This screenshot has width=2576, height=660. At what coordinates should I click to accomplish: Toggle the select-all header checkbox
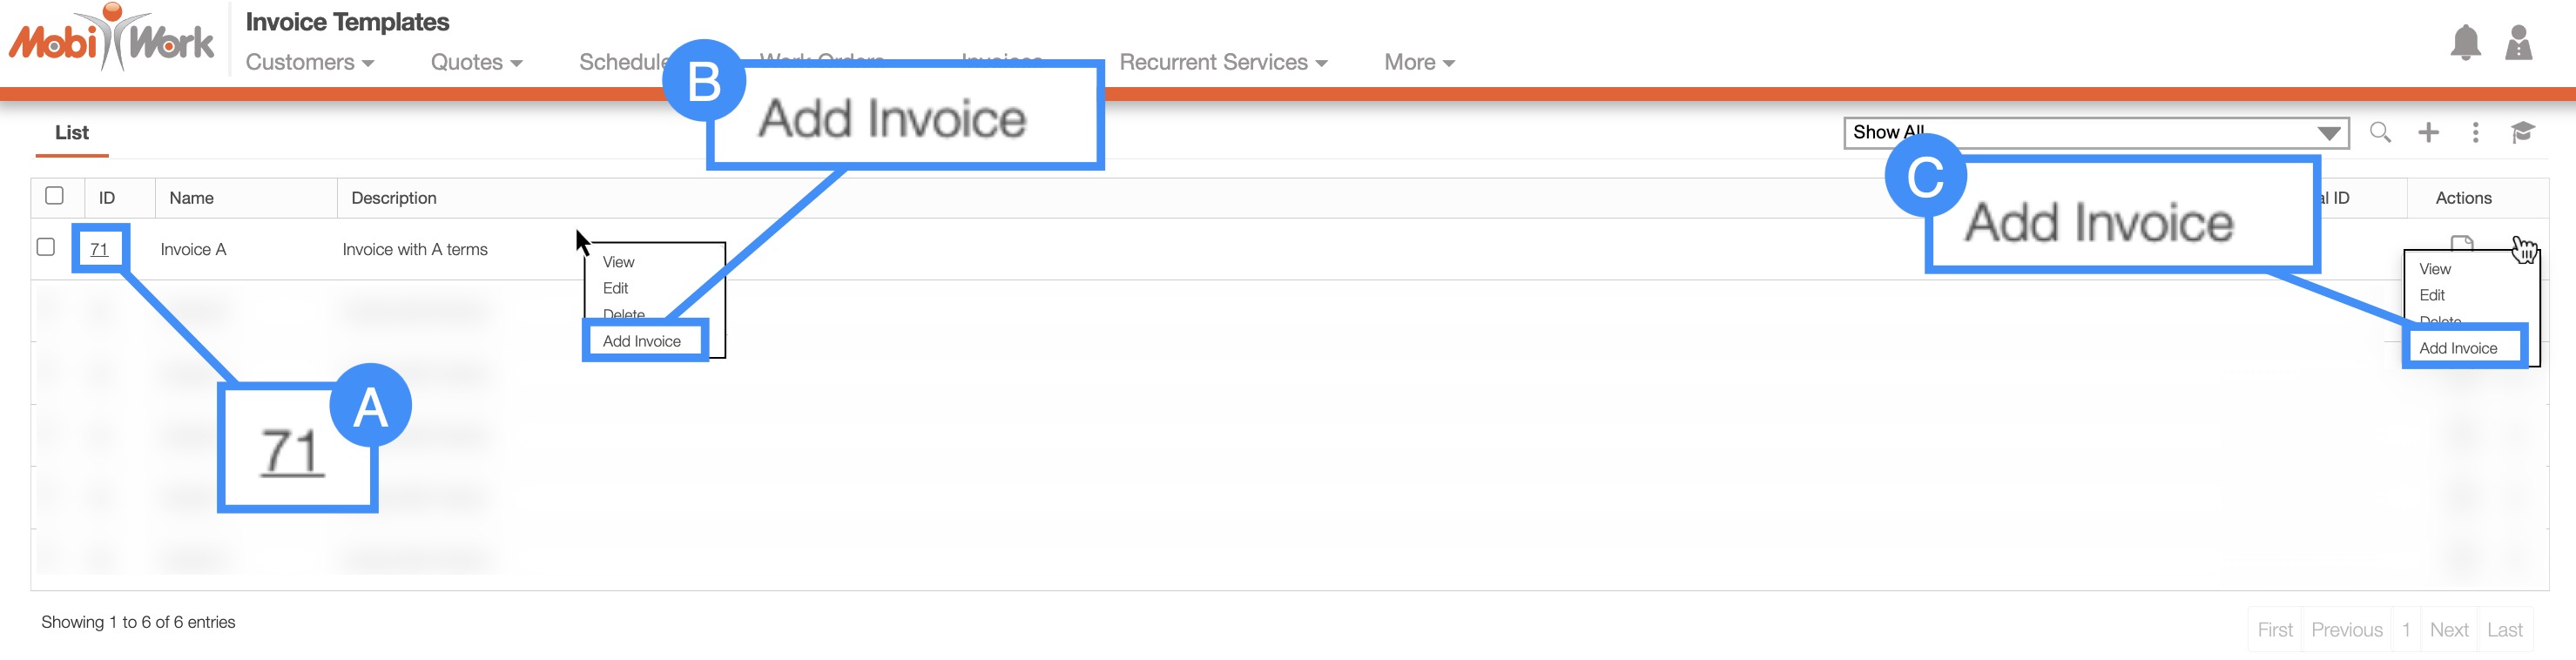pos(55,196)
